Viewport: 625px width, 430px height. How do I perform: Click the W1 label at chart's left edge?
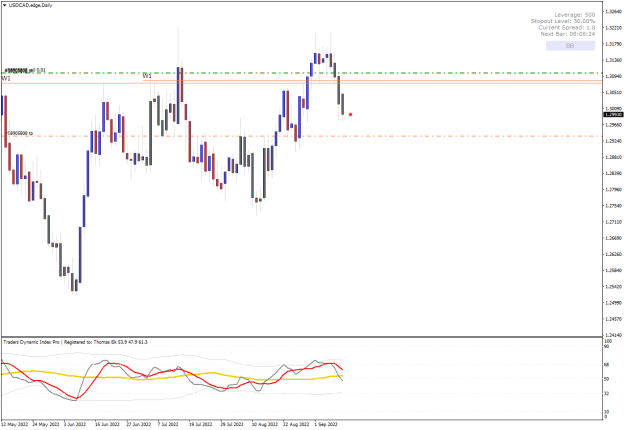tap(6, 79)
